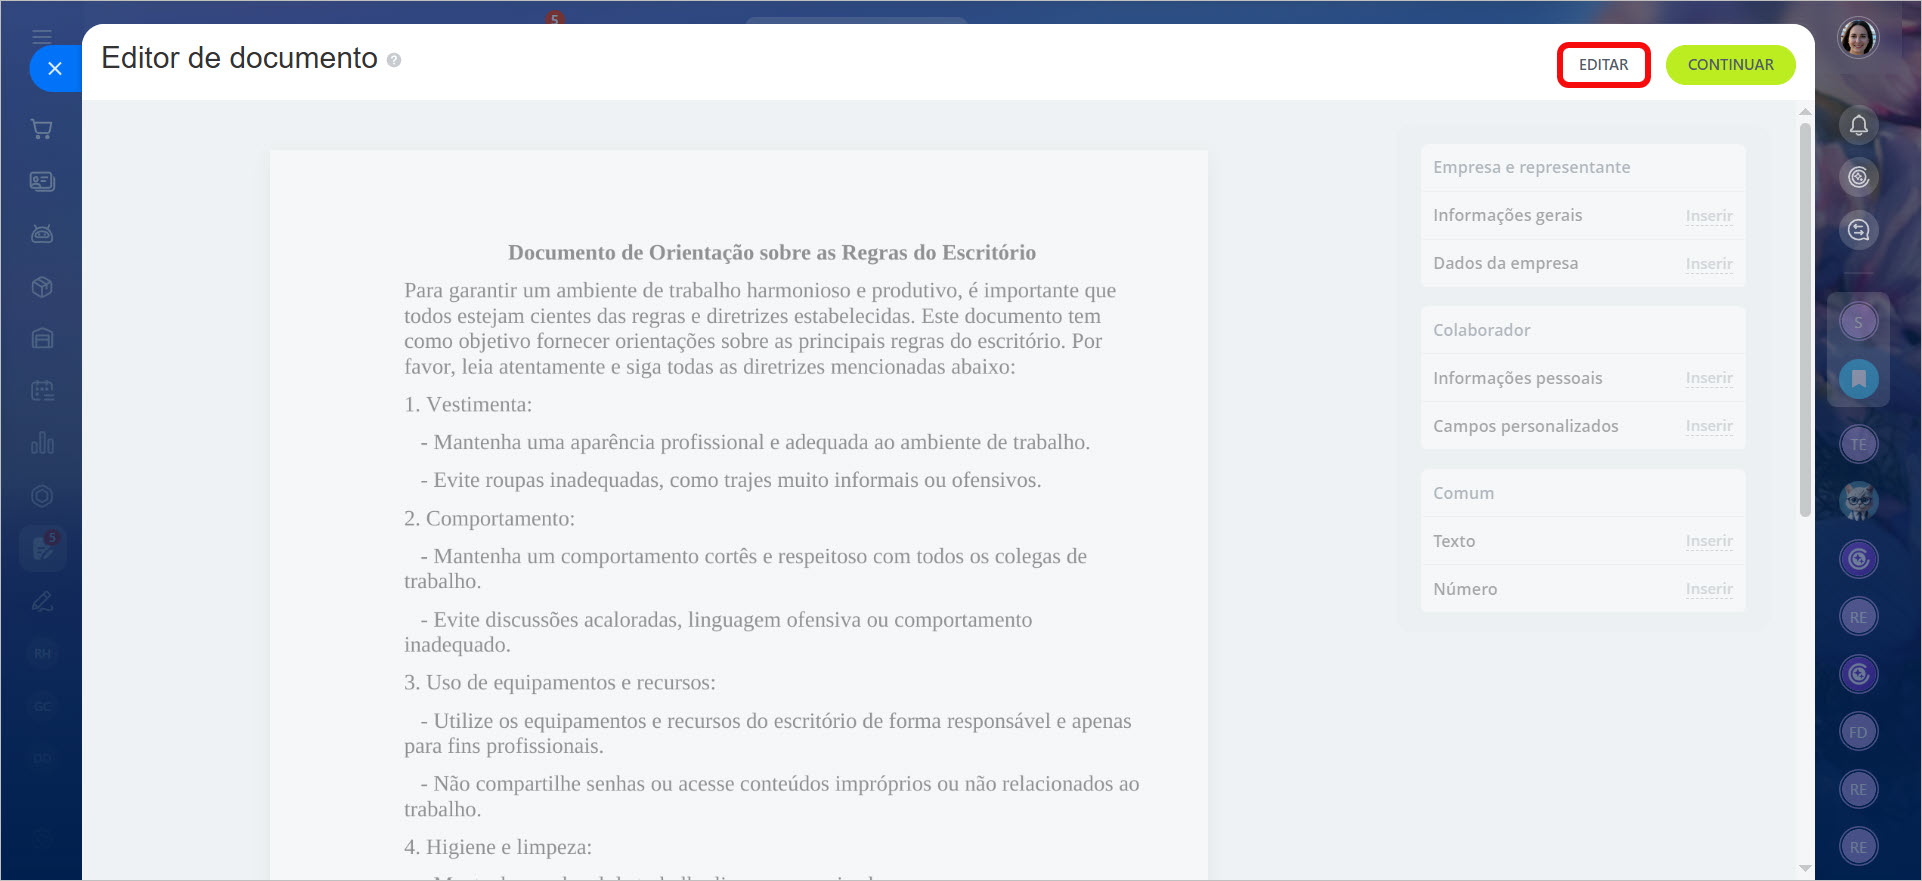The width and height of the screenshot is (1922, 881).
Task: Click the help icon beside Editor de documento
Action: [x=394, y=60]
